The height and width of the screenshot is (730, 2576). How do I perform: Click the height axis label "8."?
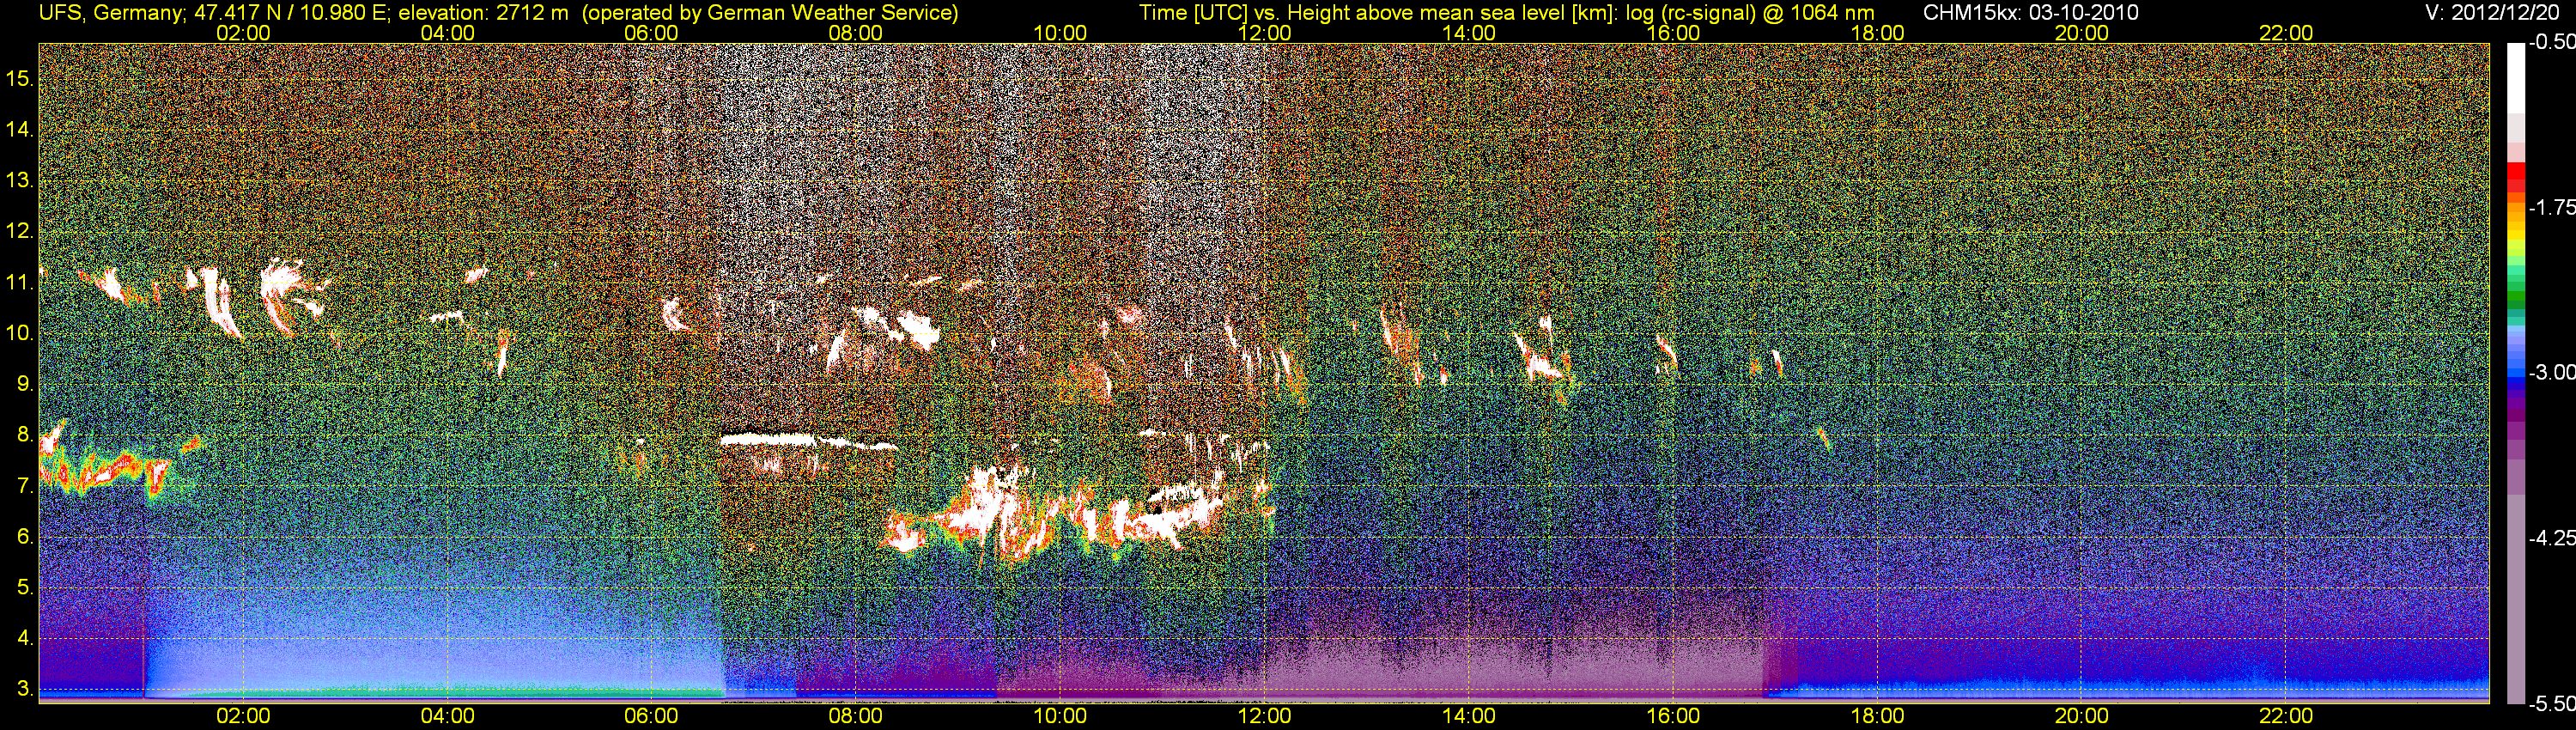click(x=25, y=435)
